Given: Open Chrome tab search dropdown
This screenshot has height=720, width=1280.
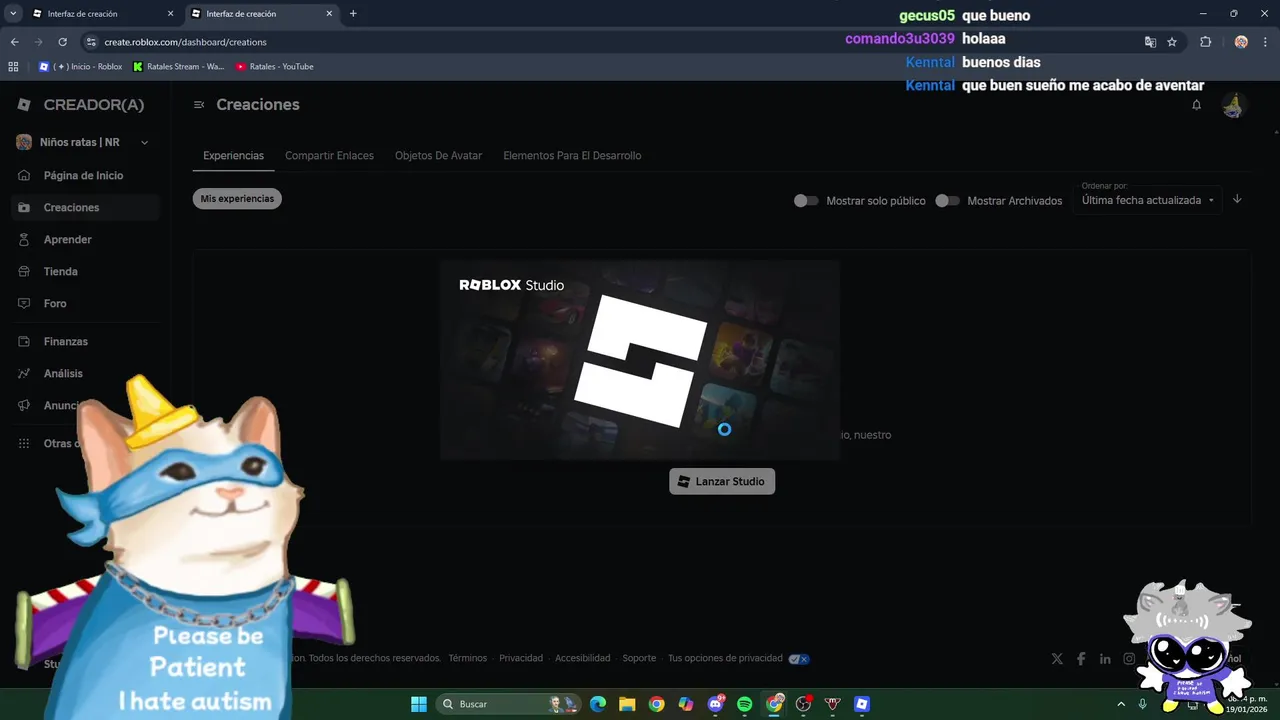Looking at the screenshot, I should pos(13,14).
